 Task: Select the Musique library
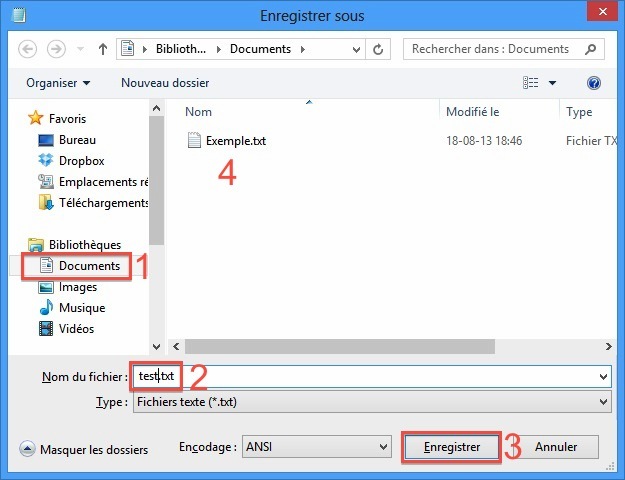point(81,308)
